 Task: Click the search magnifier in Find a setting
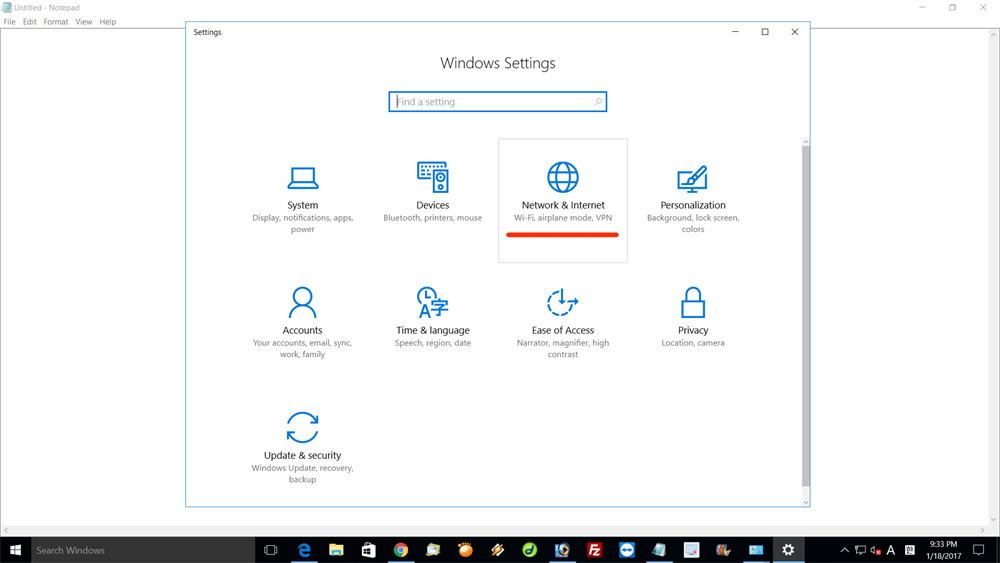click(598, 101)
